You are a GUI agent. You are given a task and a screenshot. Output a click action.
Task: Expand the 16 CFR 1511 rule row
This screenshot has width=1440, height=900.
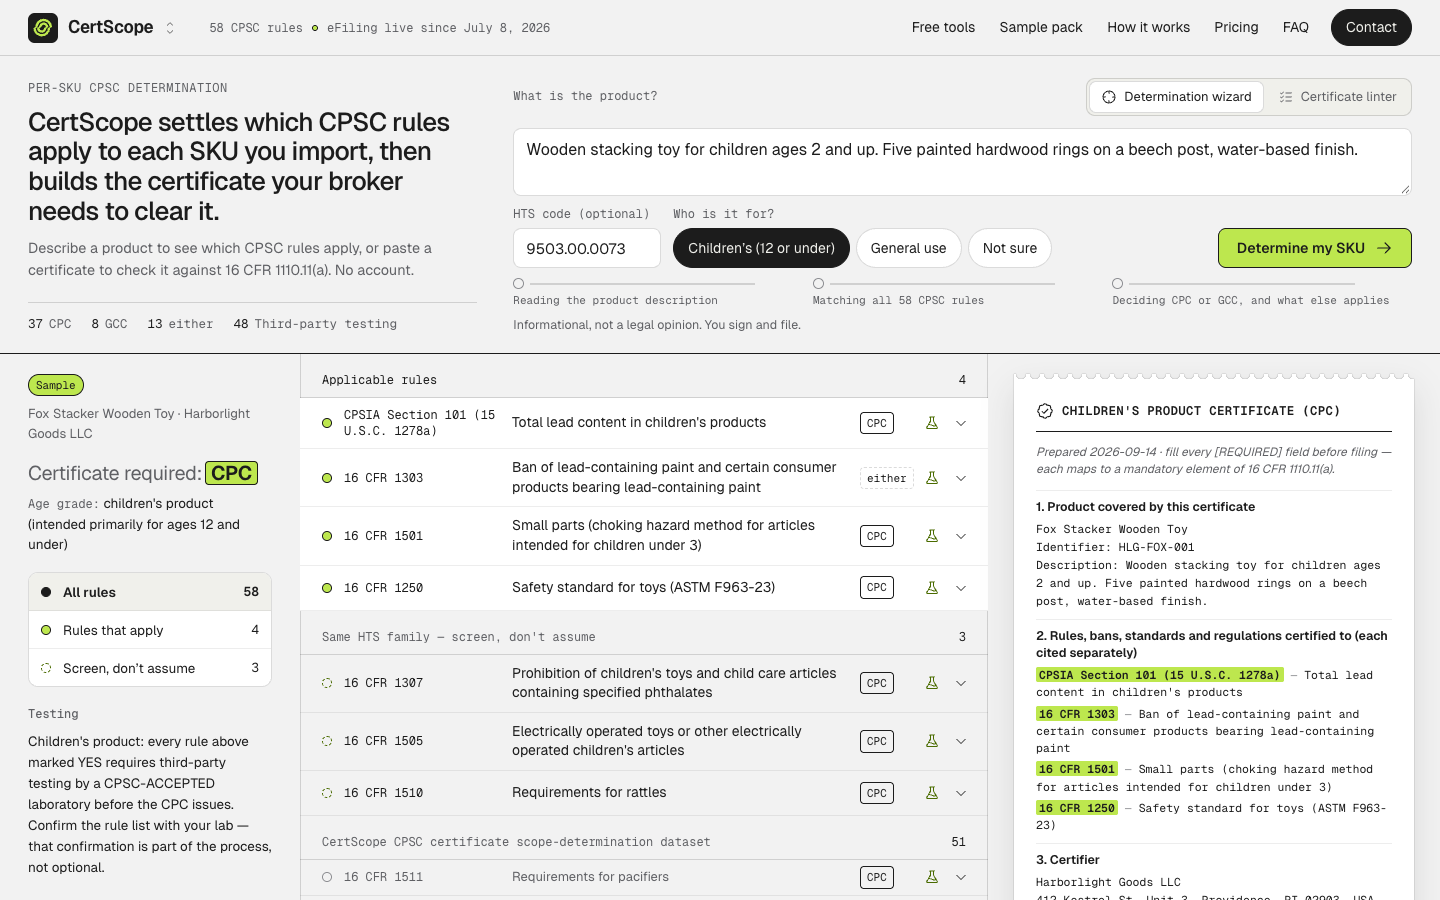pyautogui.click(x=961, y=877)
